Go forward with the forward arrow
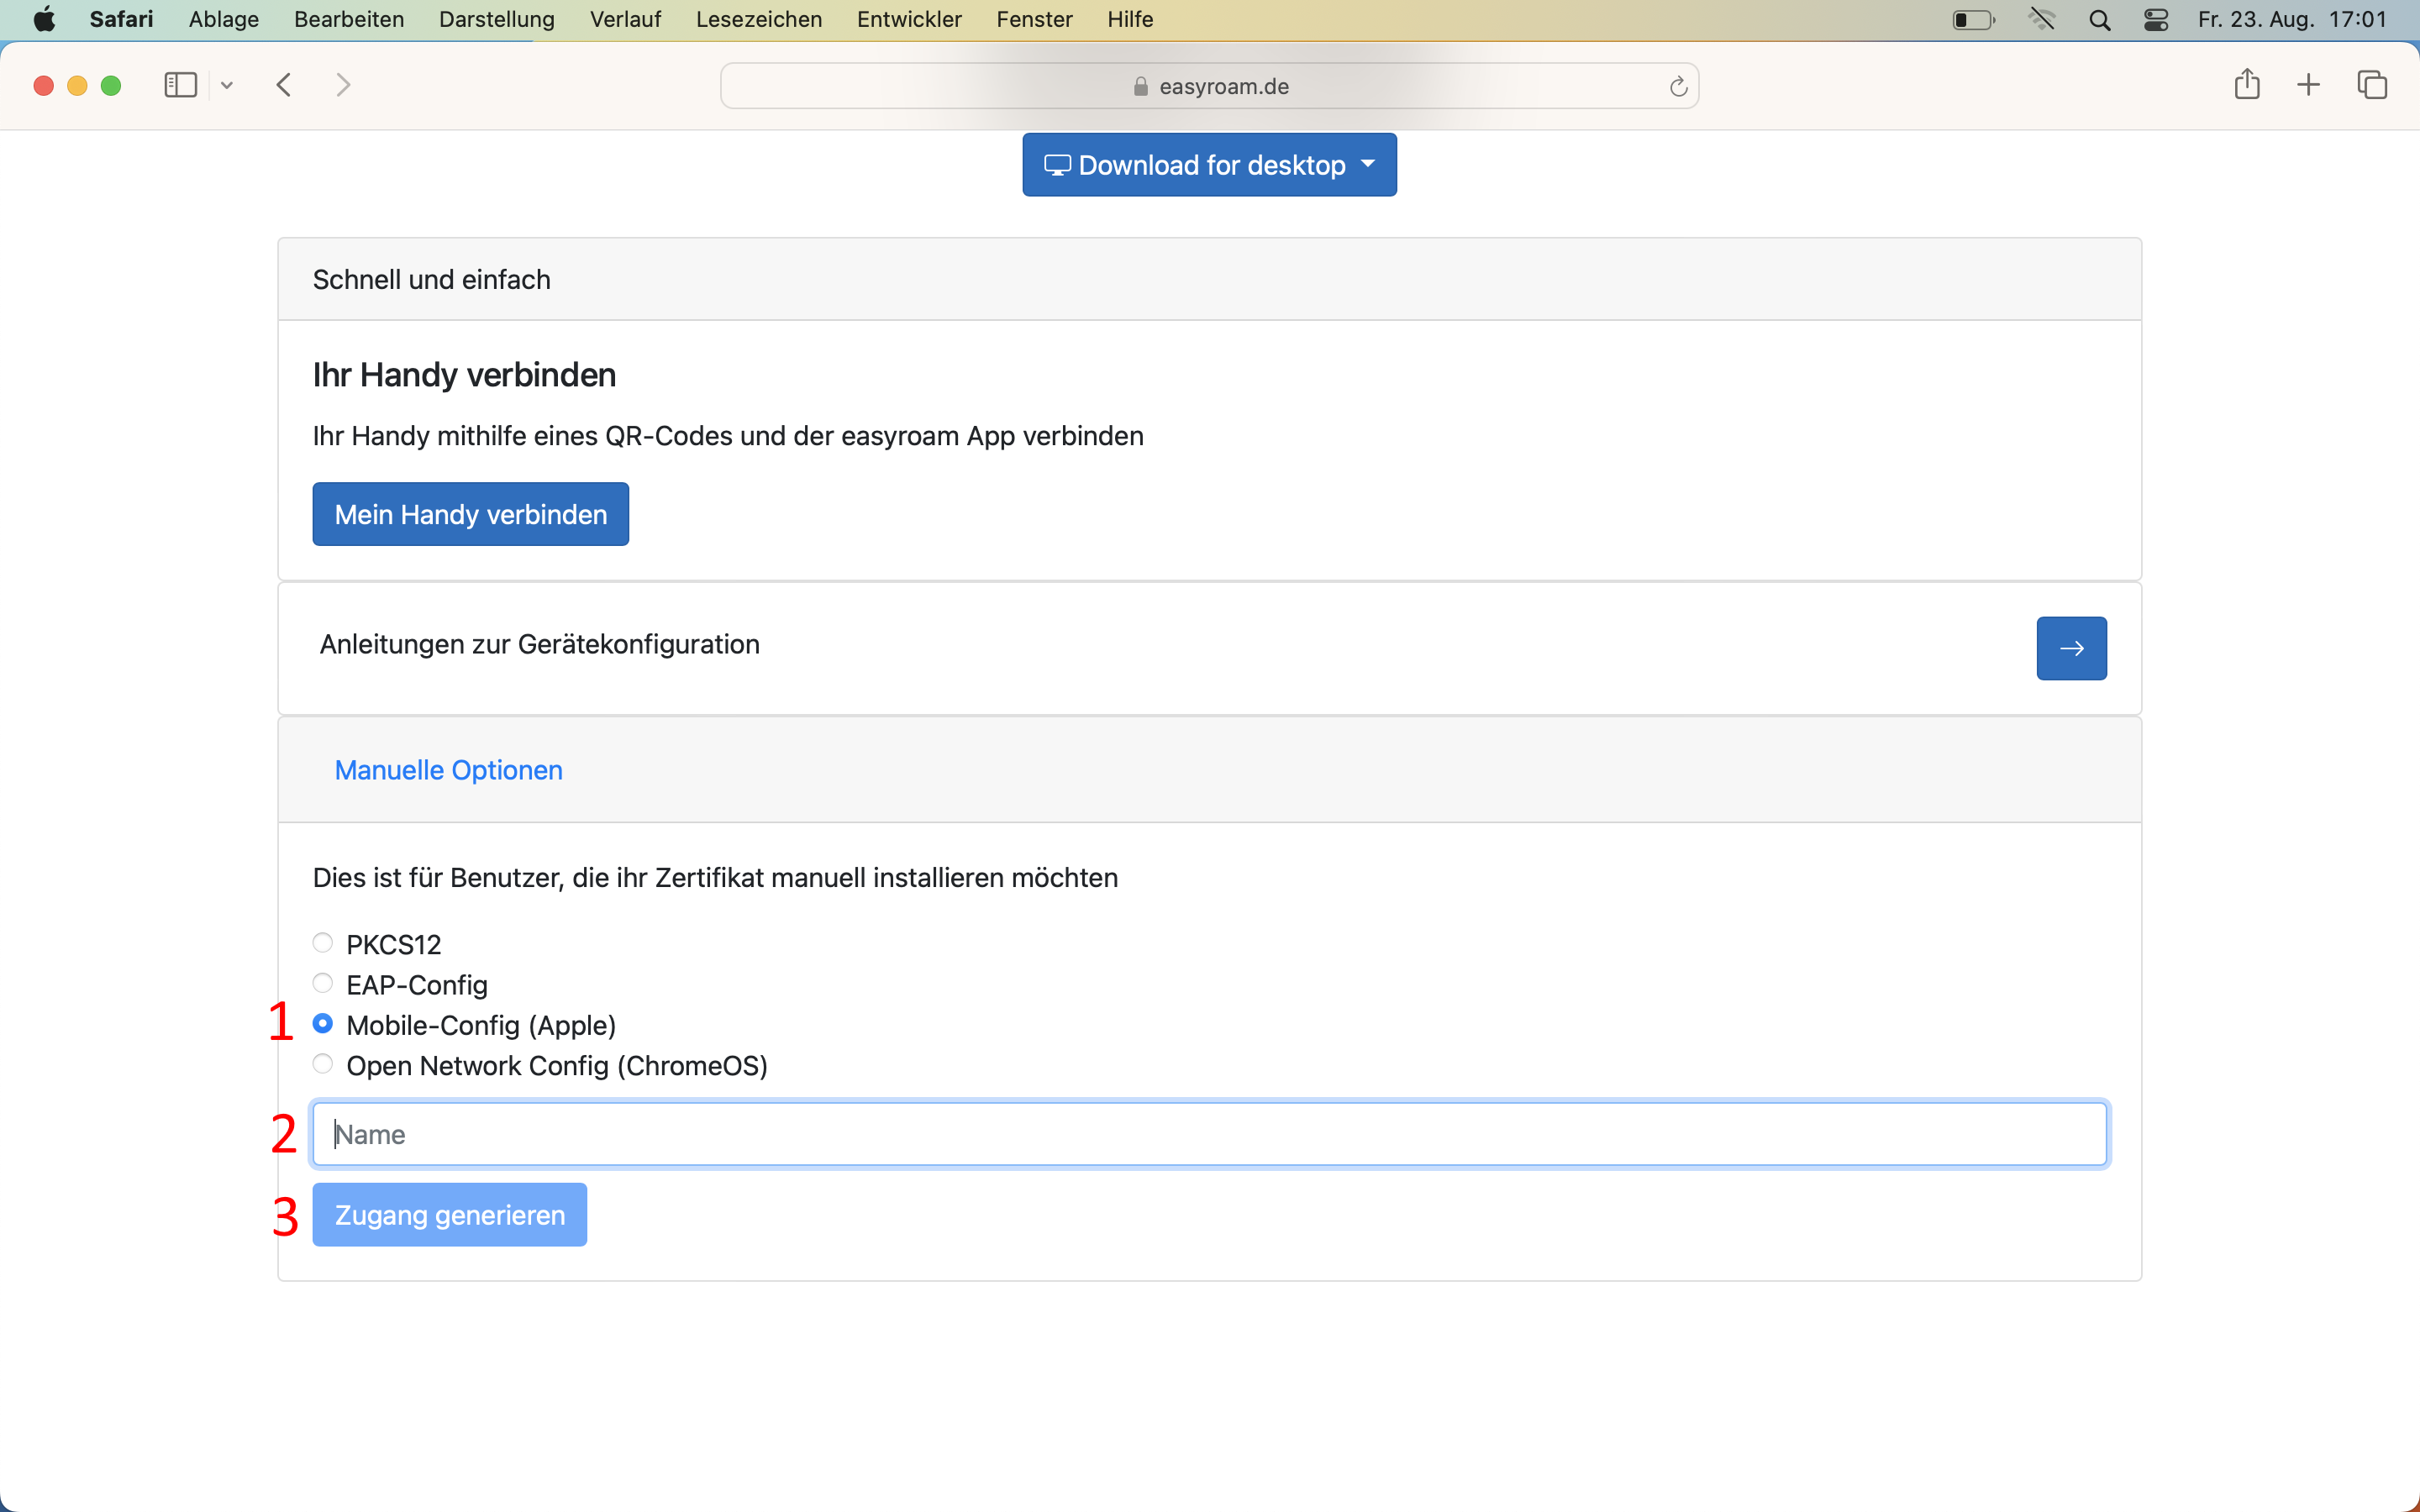Viewport: 2420px width, 1512px height. click(x=343, y=85)
